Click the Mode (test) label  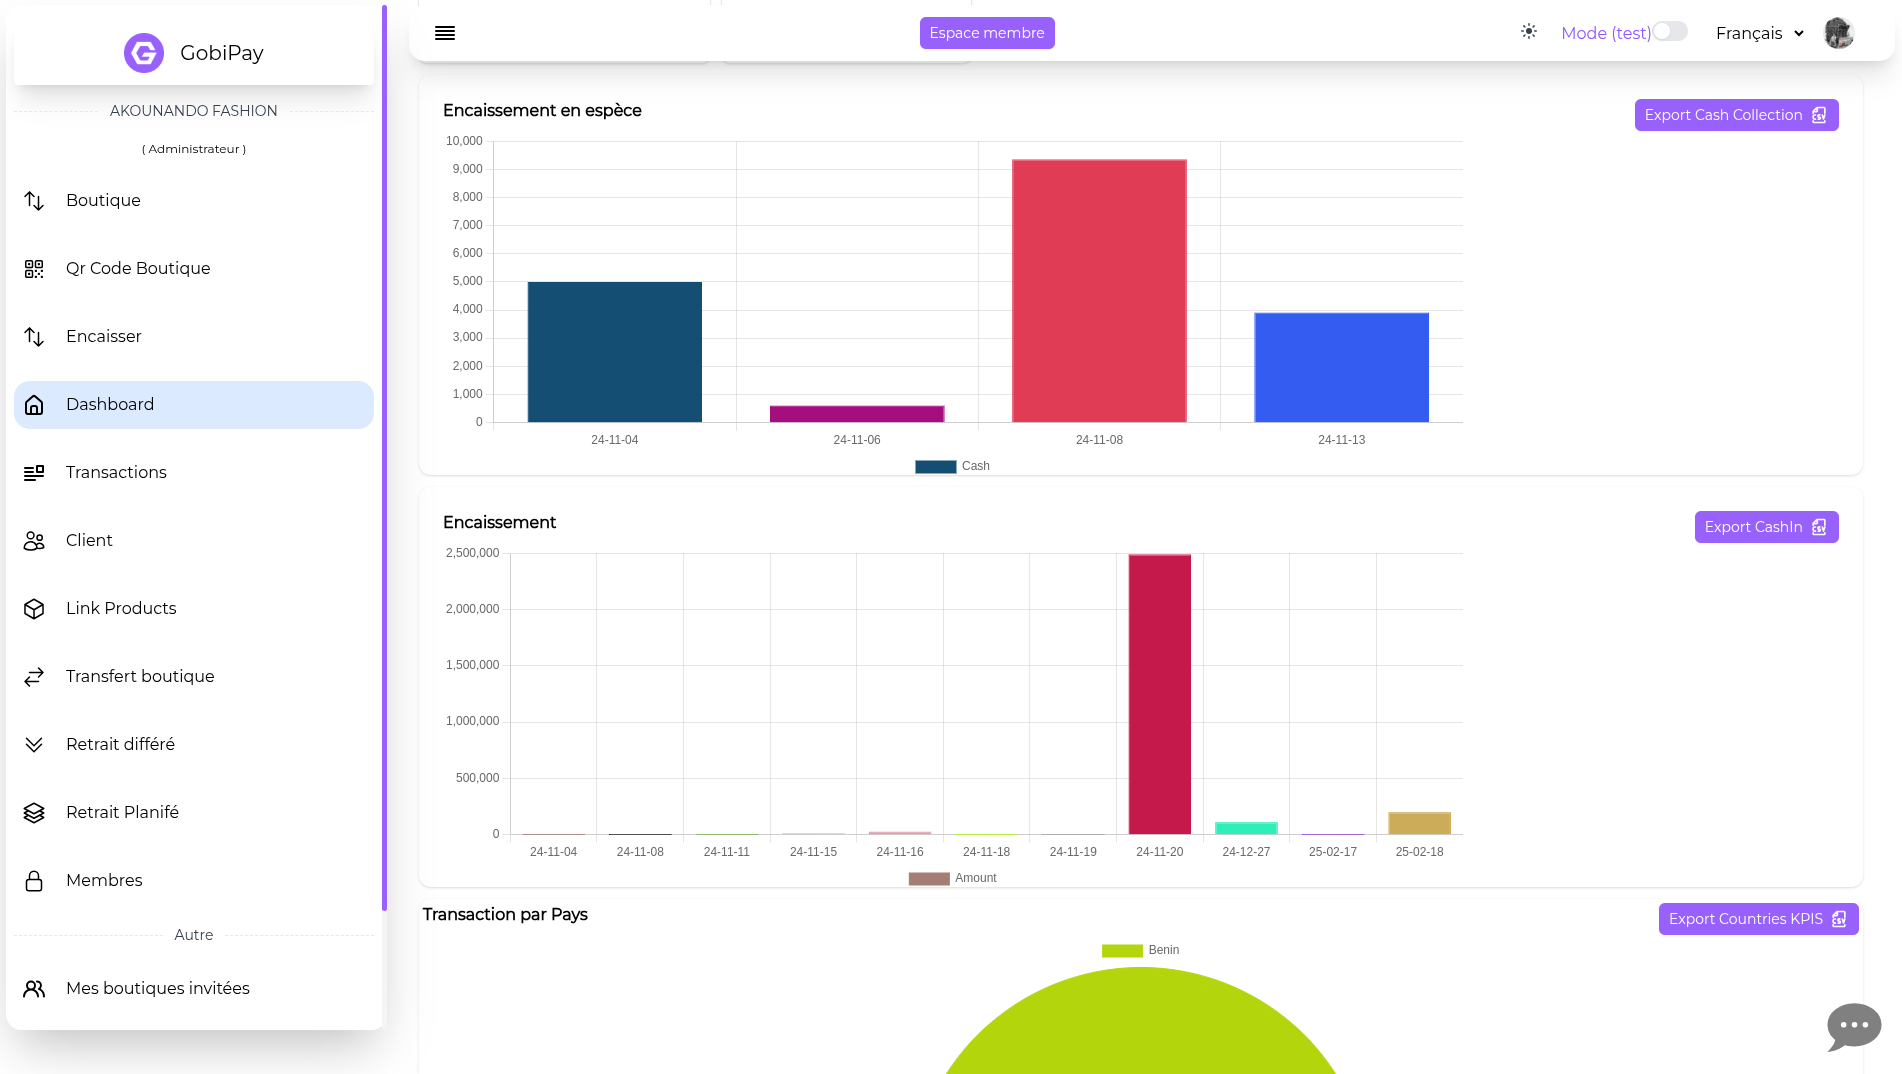click(1606, 33)
